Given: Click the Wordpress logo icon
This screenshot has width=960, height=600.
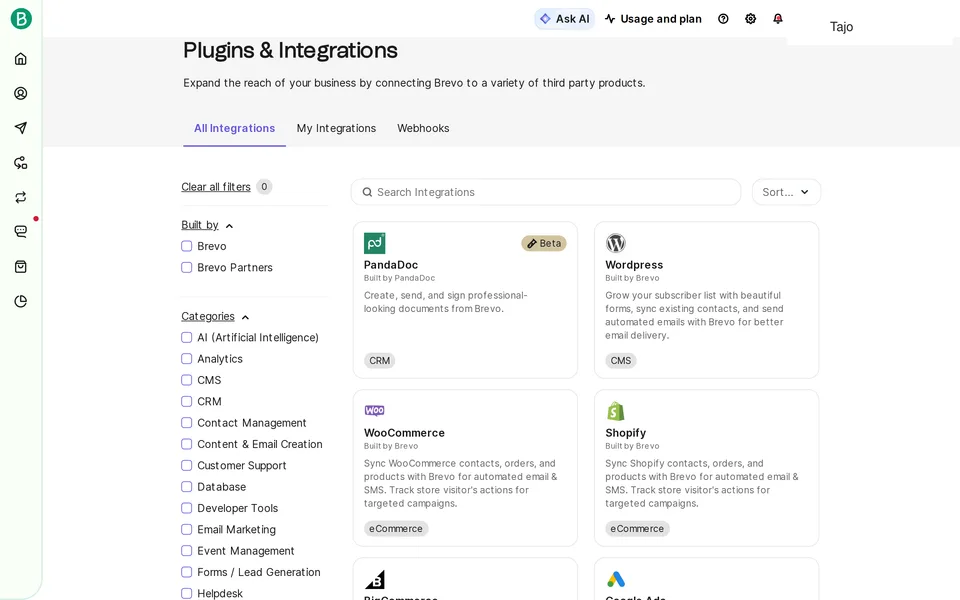Looking at the screenshot, I should (616, 243).
